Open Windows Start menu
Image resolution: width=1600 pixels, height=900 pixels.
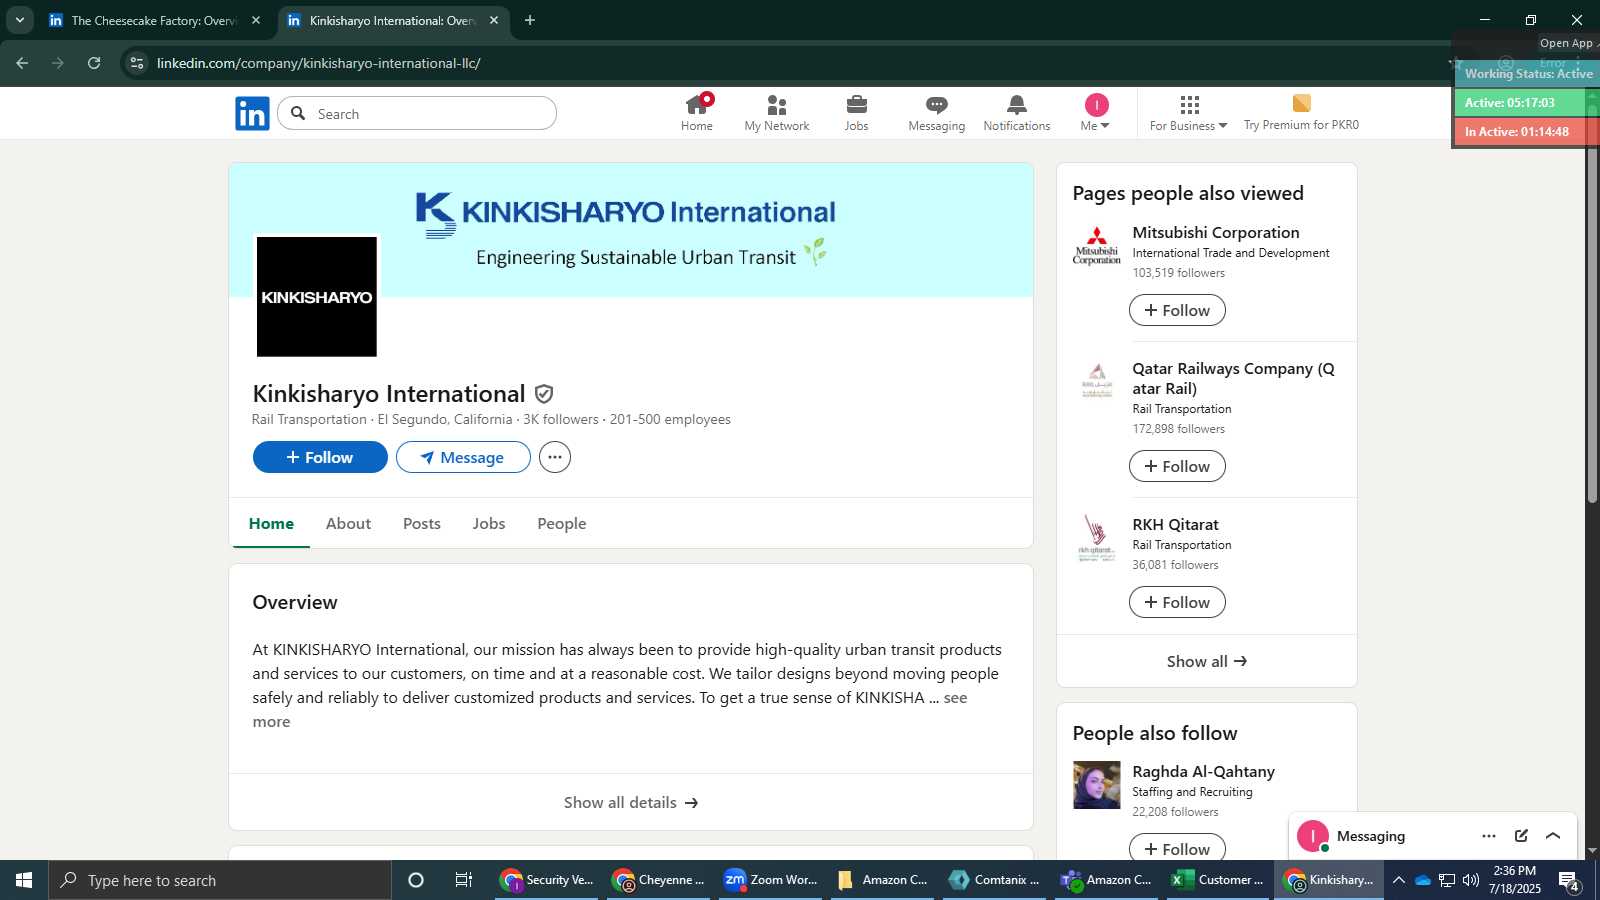tap(24, 880)
